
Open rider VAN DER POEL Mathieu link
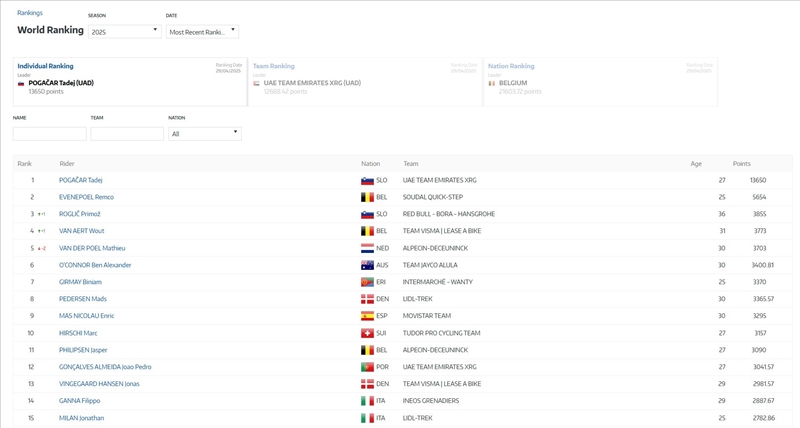[x=92, y=248]
